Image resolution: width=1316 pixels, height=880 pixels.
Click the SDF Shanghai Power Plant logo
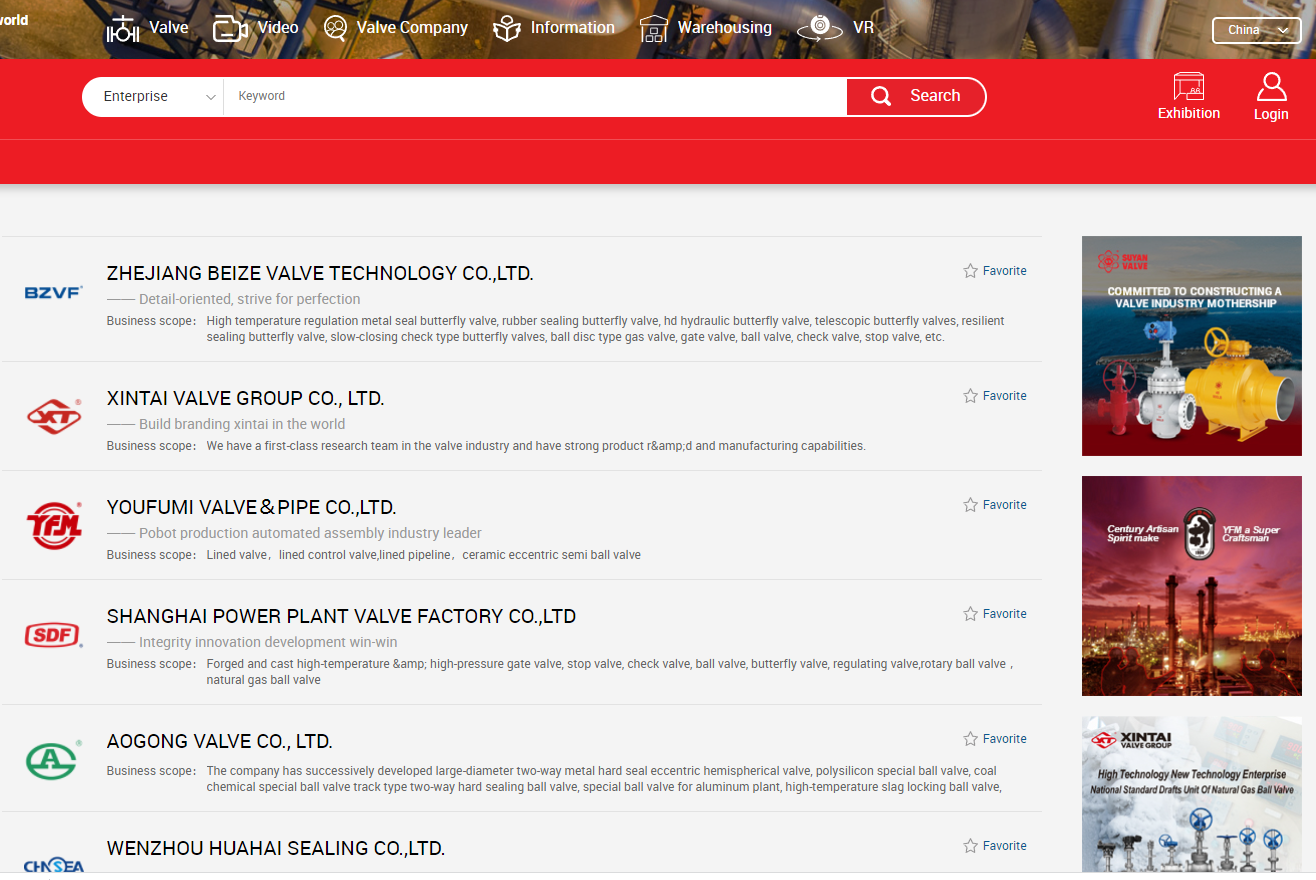(53, 635)
